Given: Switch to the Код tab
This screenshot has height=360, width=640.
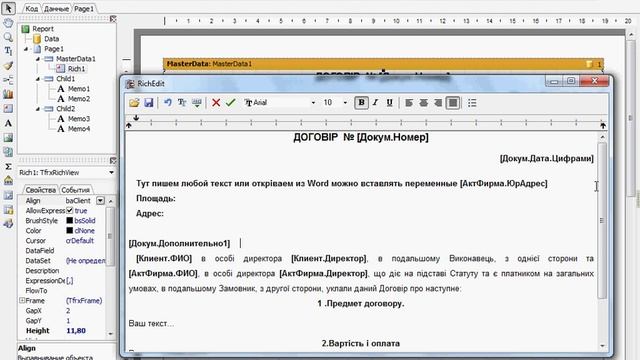Looking at the screenshot, I should [31, 9].
